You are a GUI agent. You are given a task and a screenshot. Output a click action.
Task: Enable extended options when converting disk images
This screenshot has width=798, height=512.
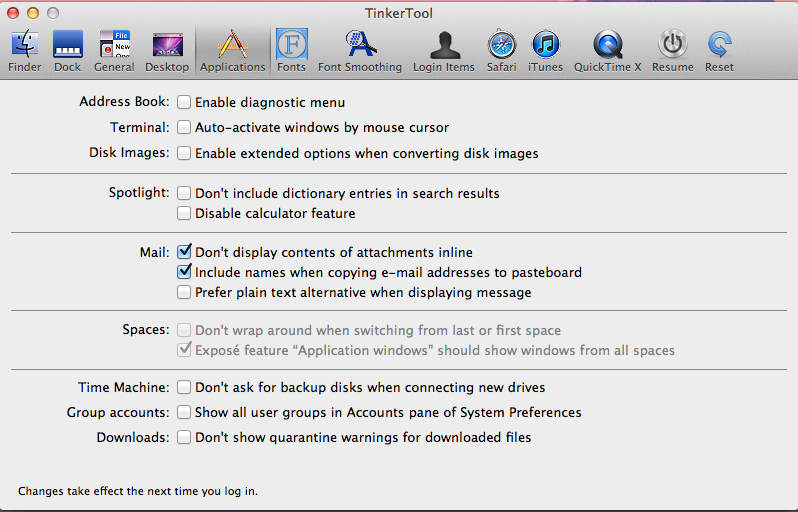[x=184, y=153]
